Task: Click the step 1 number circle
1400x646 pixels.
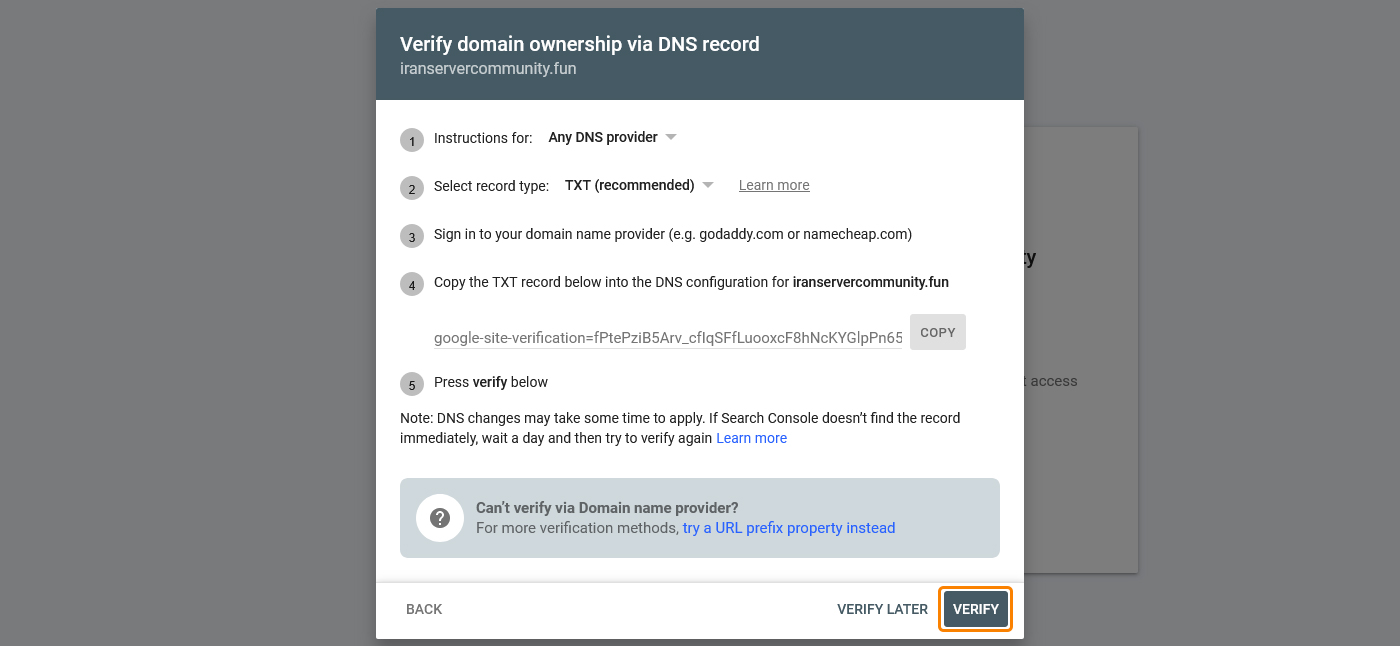Action: (412, 140)
